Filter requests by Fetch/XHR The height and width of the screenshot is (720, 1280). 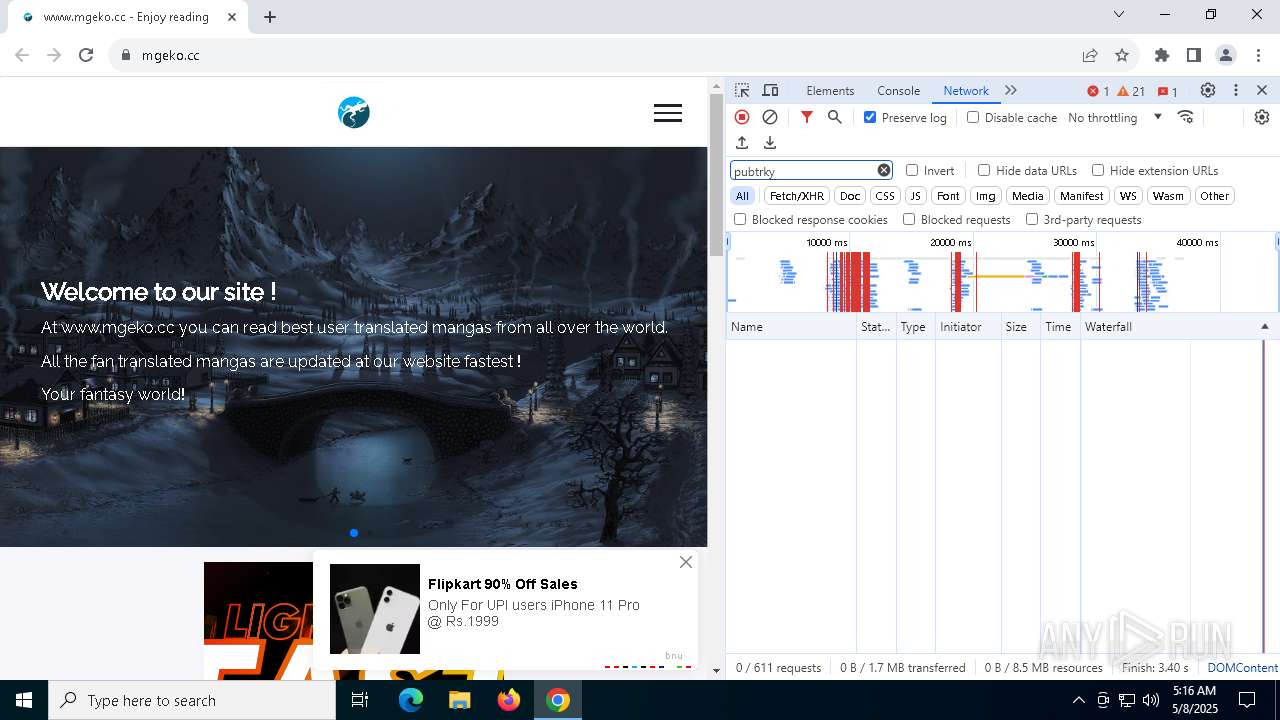coord(797,196)
